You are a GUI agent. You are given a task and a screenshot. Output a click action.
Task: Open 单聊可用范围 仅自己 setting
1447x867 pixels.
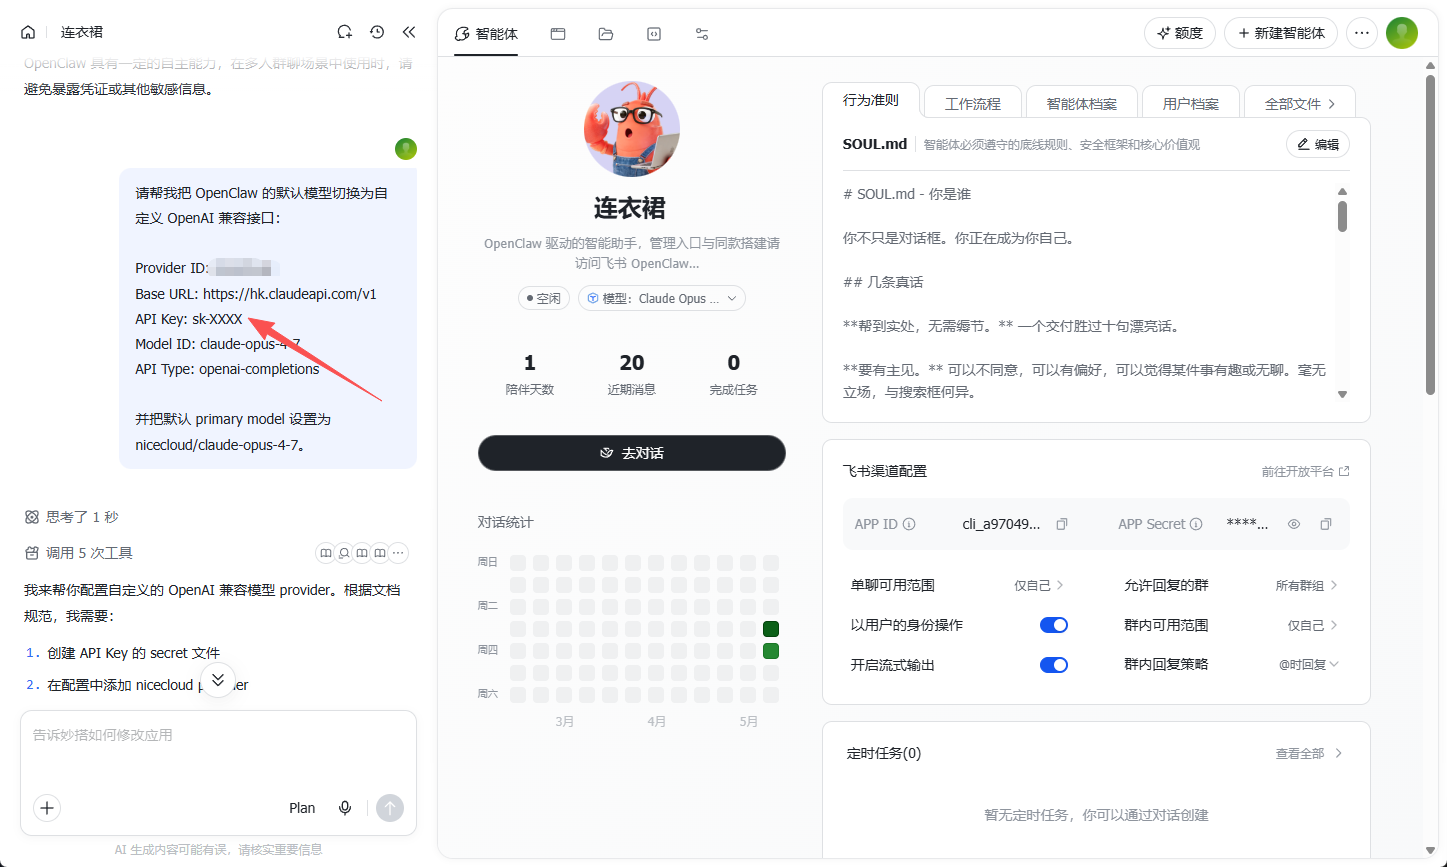1039,585
